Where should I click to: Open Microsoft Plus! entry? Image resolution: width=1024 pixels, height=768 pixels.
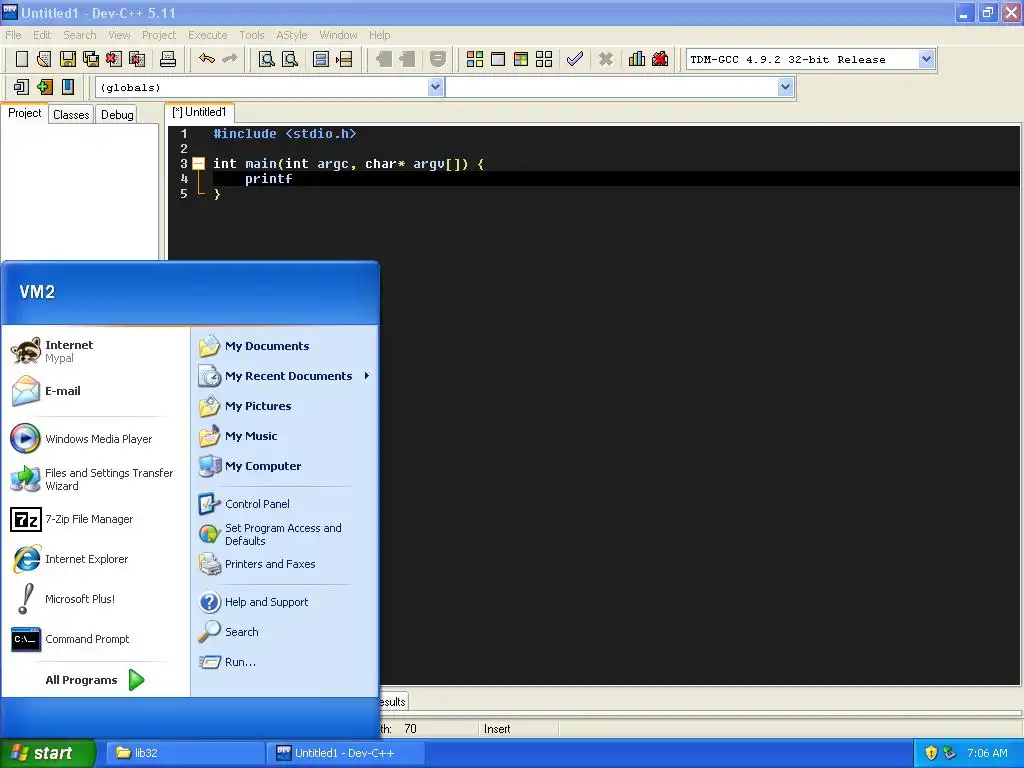[x=95, y=599]
